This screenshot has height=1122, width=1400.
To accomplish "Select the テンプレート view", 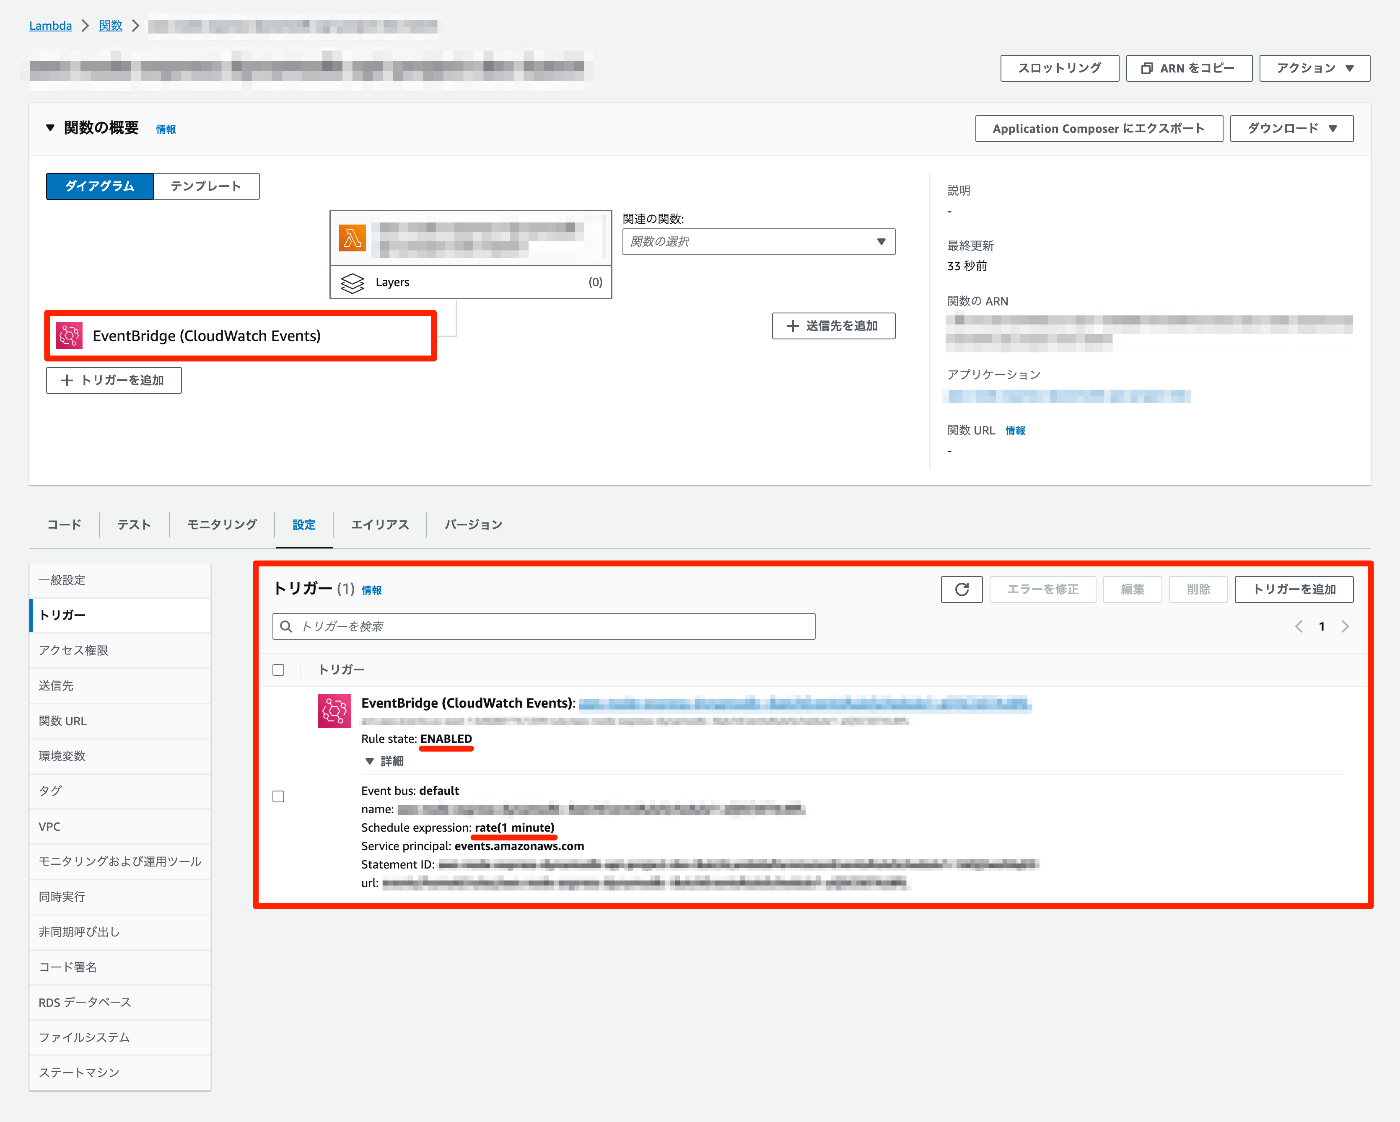I will pos(206,186).
